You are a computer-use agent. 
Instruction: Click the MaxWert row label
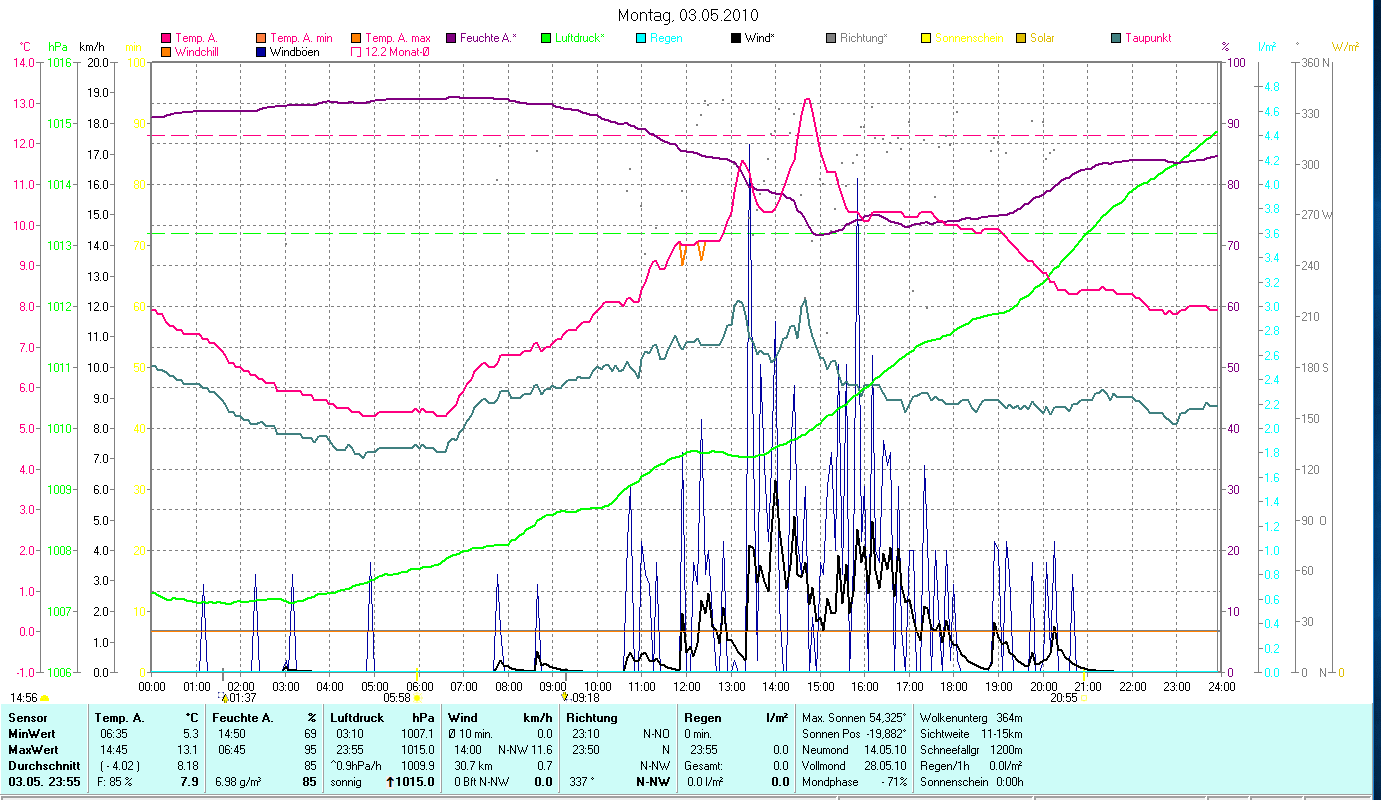[x=33, y=749]
